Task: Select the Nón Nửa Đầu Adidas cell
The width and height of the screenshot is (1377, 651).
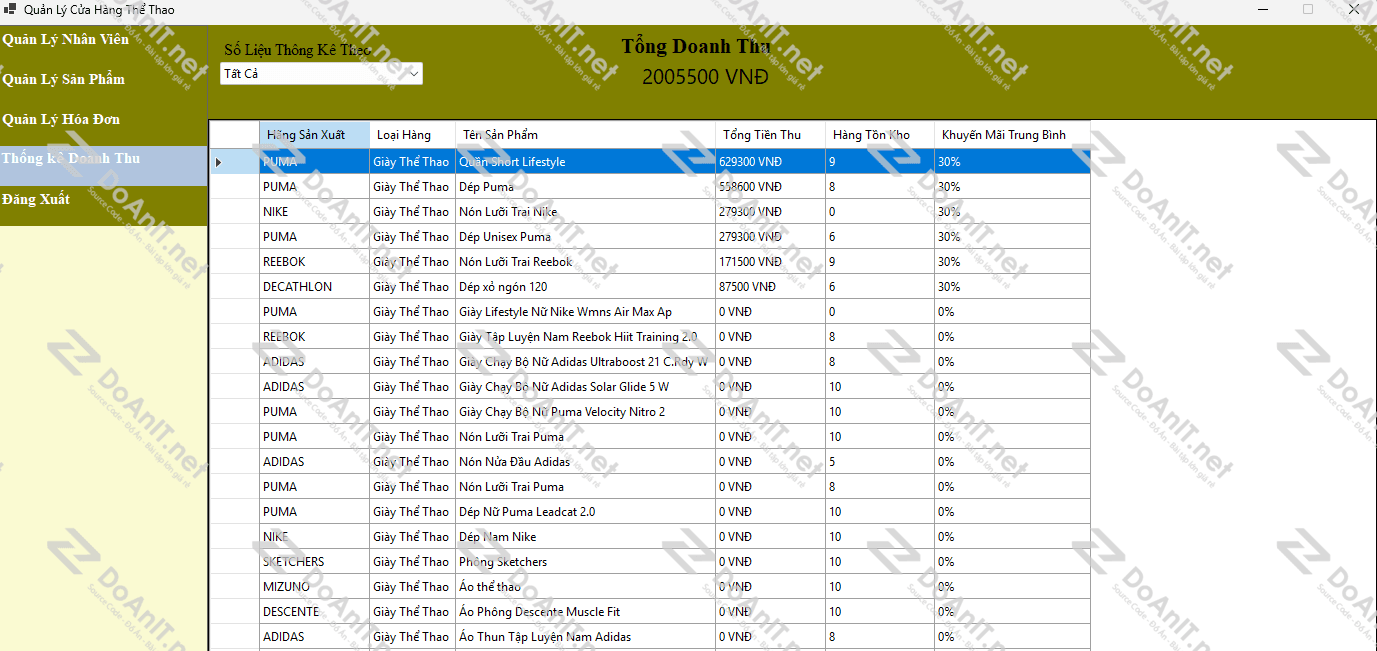Action: (x=585, y=462)
